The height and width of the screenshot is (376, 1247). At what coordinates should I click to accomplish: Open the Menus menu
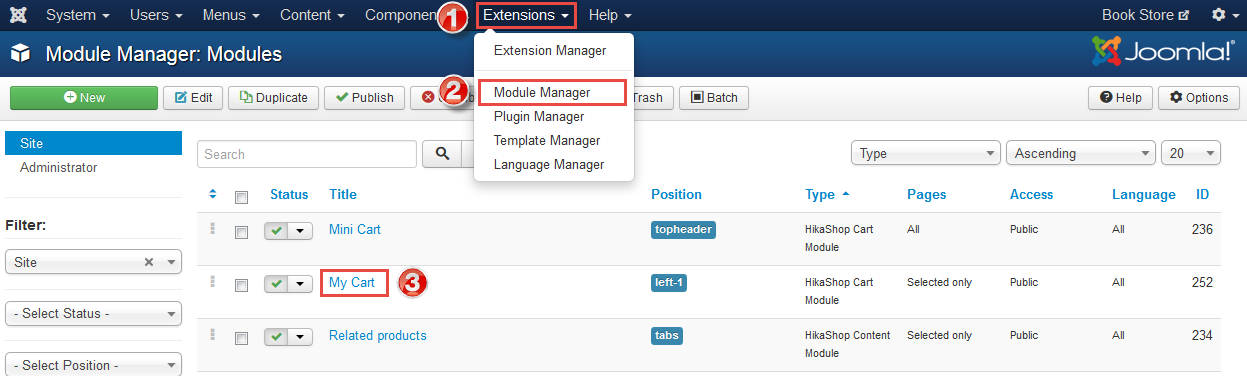coord(230,15)
